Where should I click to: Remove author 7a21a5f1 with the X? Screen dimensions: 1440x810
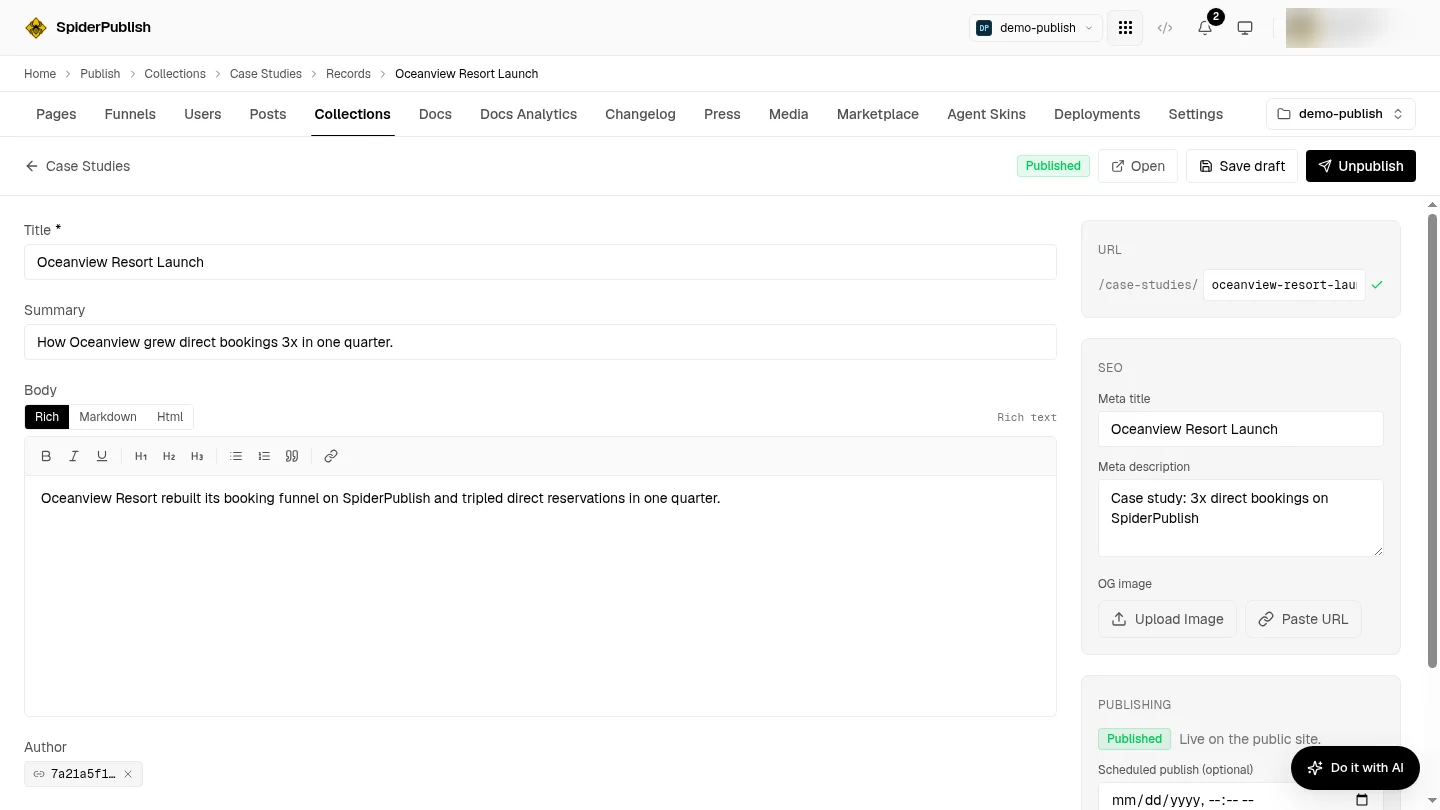128,774
